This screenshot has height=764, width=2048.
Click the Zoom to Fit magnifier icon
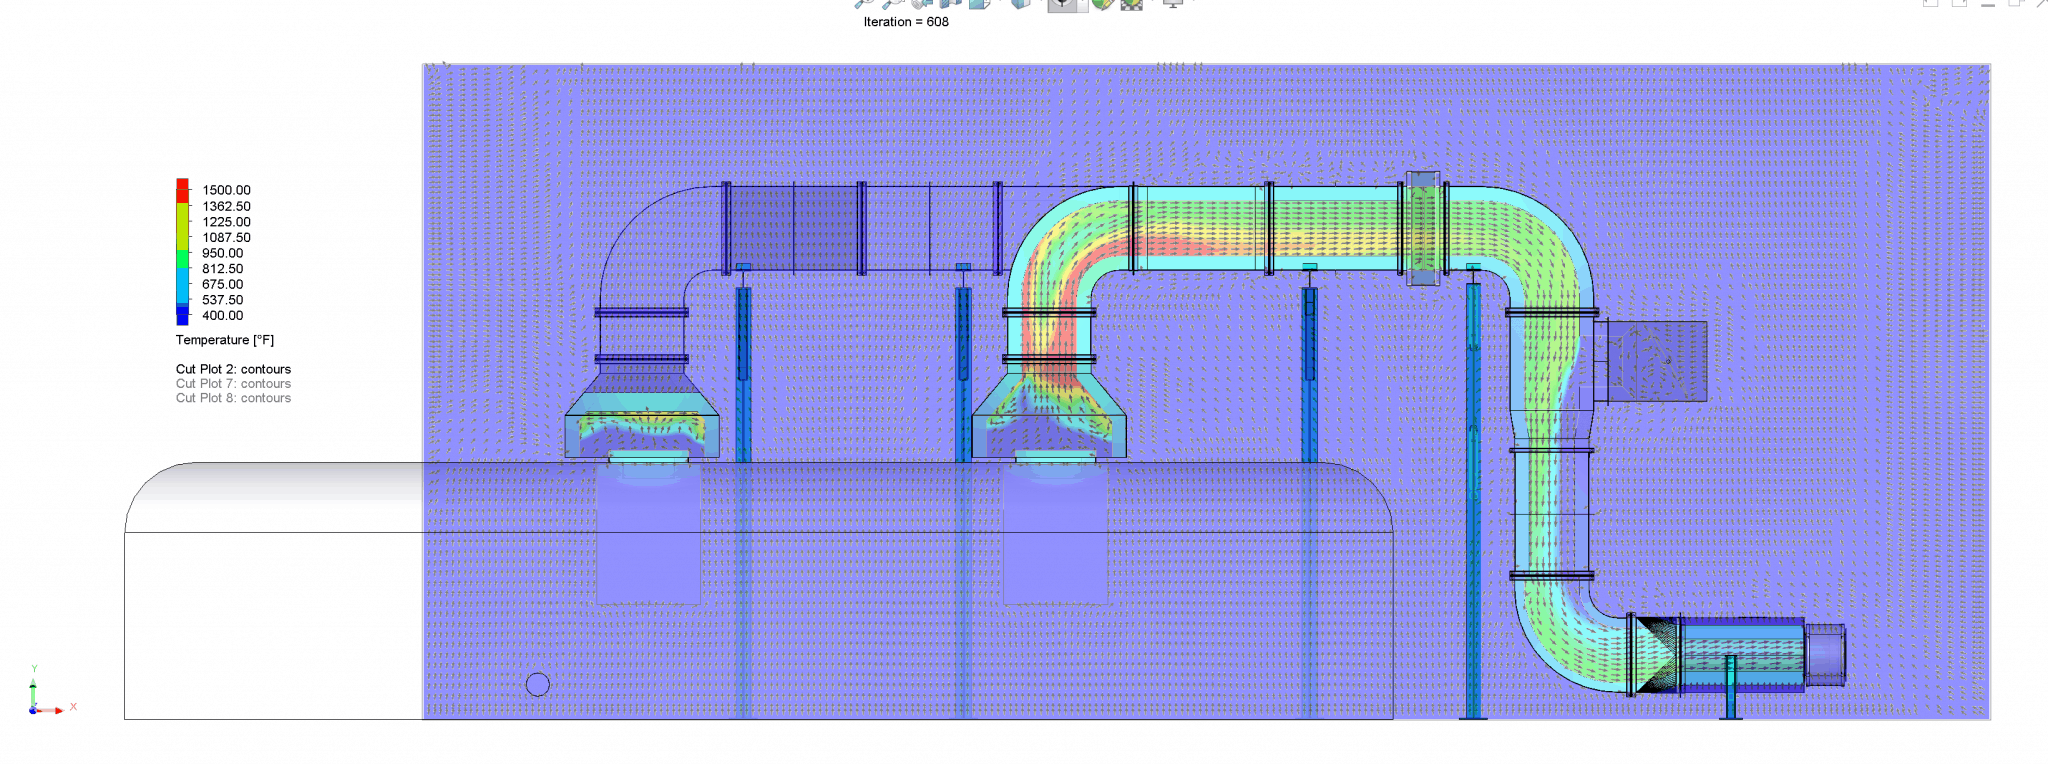(x=864, y=4)
